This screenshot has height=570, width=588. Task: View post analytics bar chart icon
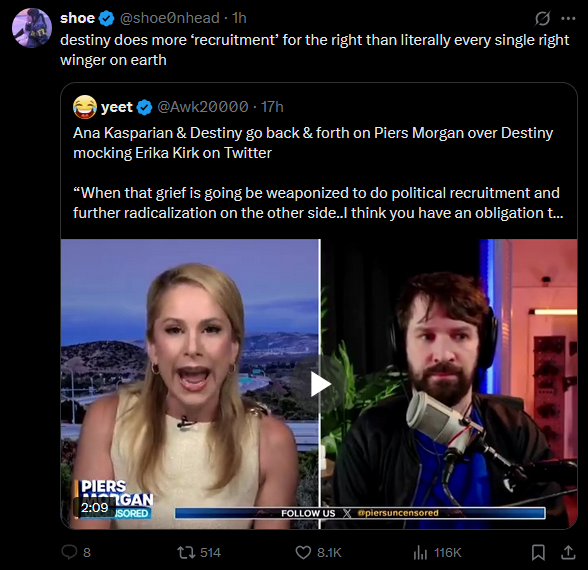[420, 552]
